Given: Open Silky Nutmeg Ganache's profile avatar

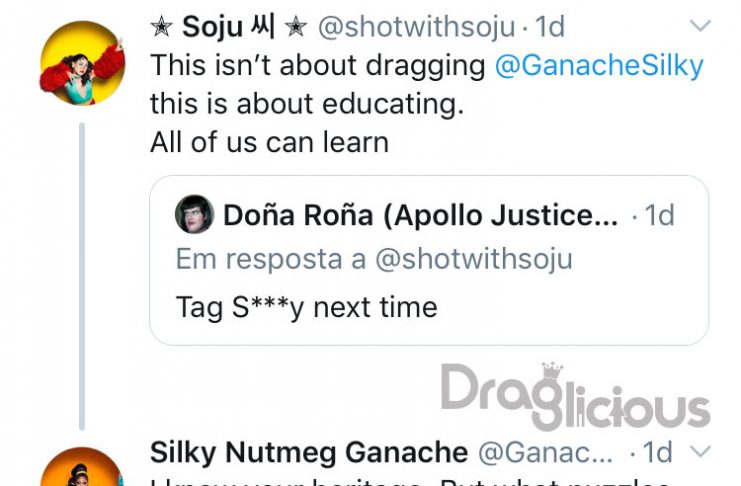Looking at the screenshot, I should tap(82, 467).
